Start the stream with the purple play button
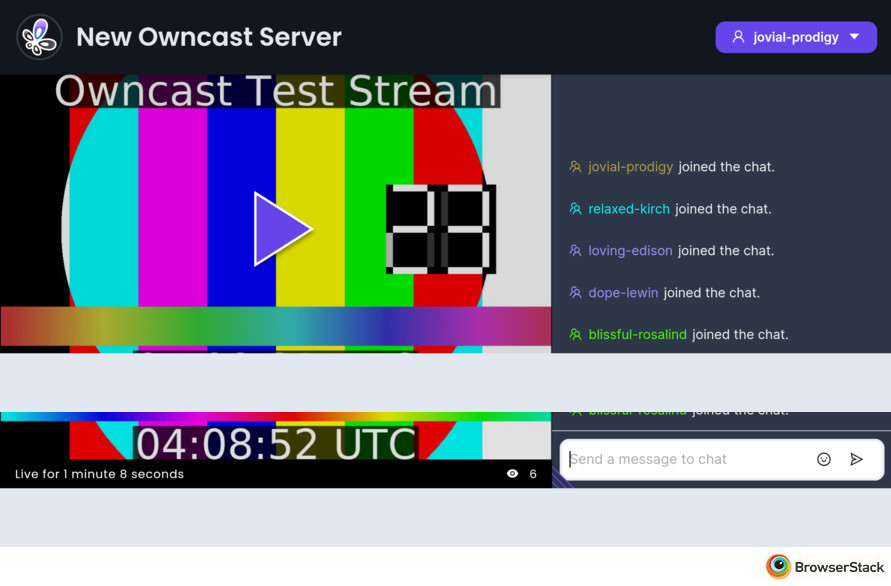Viewport: 891px width, 586px height. point(282,228)
